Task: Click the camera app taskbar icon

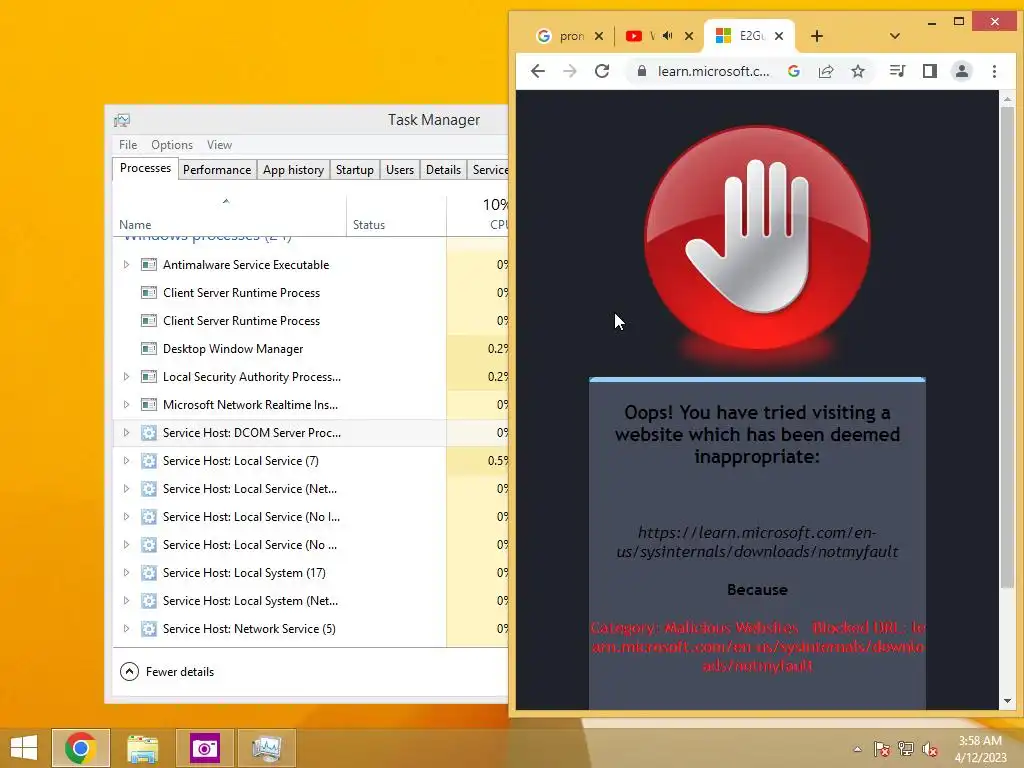Action: (x=204, y=748)
